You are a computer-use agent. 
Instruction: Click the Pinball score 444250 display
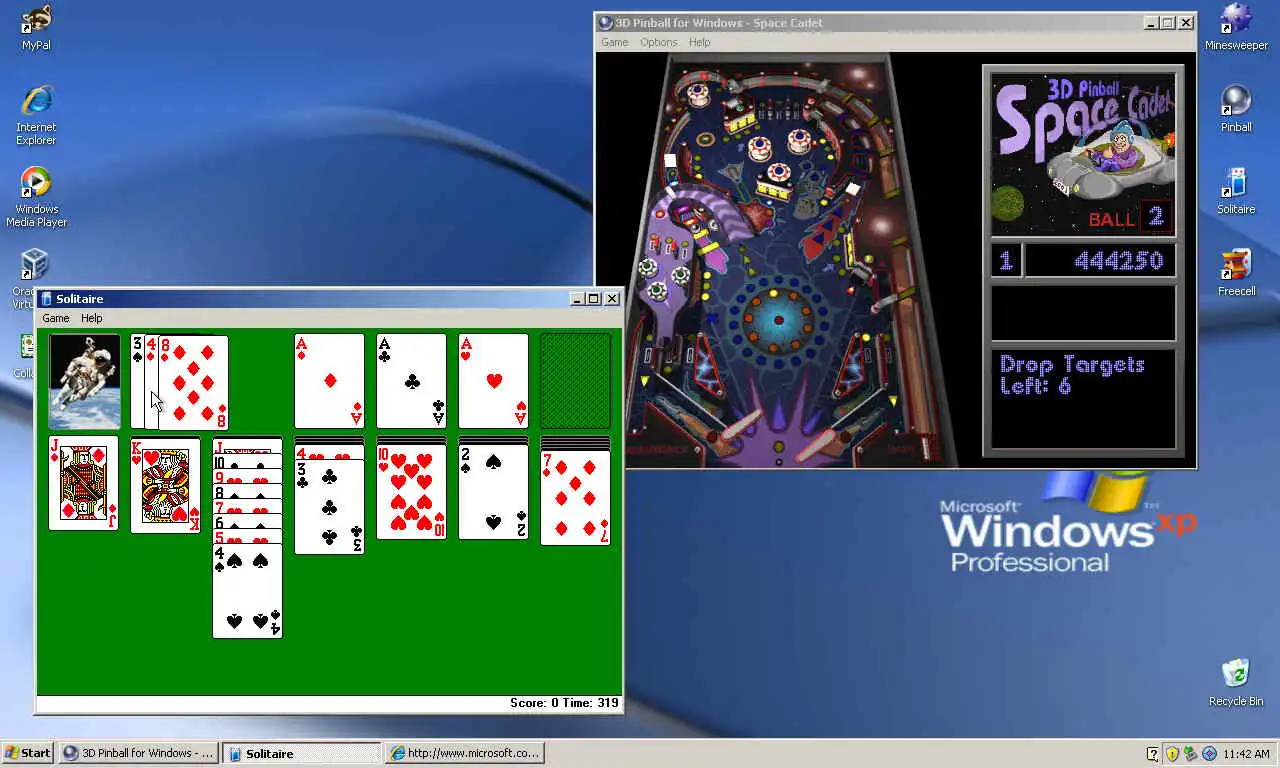[1101, 261]
